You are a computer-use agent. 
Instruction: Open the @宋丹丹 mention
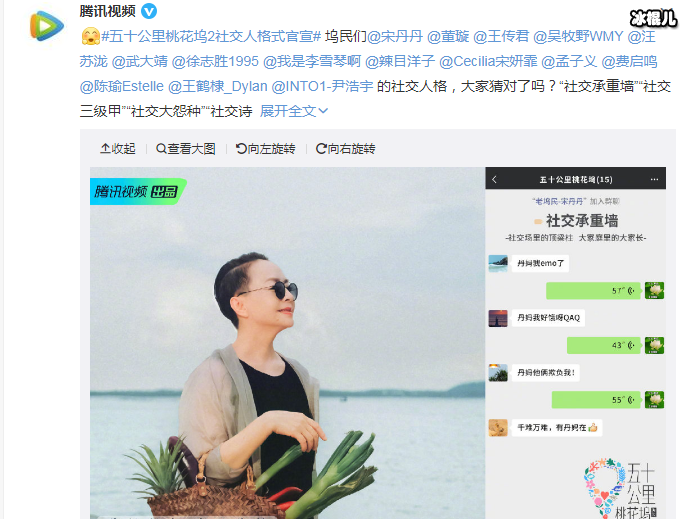pos(395,36)
